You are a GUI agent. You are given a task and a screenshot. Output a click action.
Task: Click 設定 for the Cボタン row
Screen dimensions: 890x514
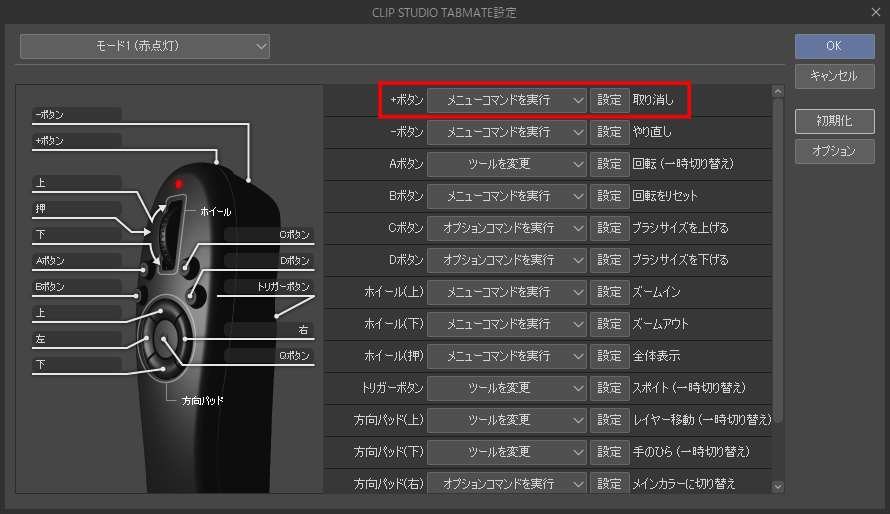pos(610,228)
